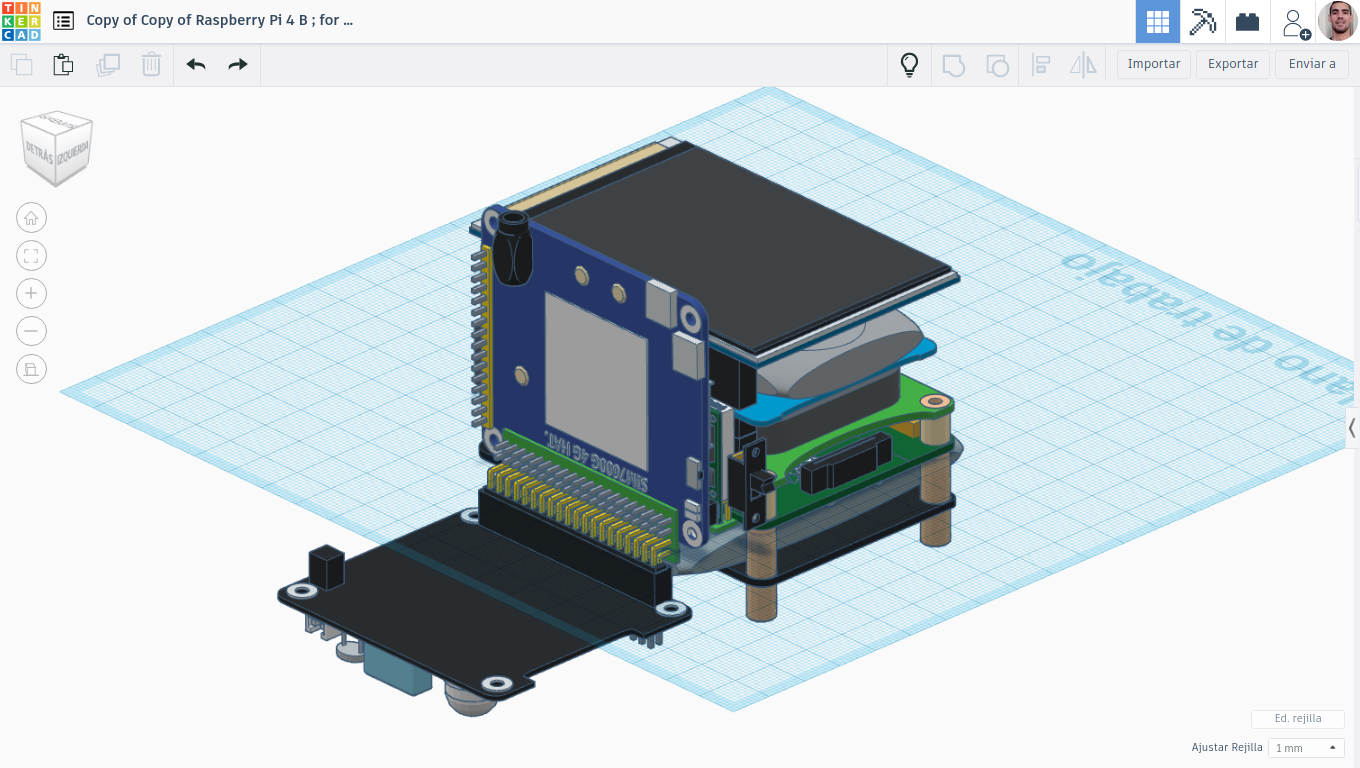The height and width of the screenshot is (768, 1360).
Task: Zoom in with the plus icon
Action: [x=31, y=293]
